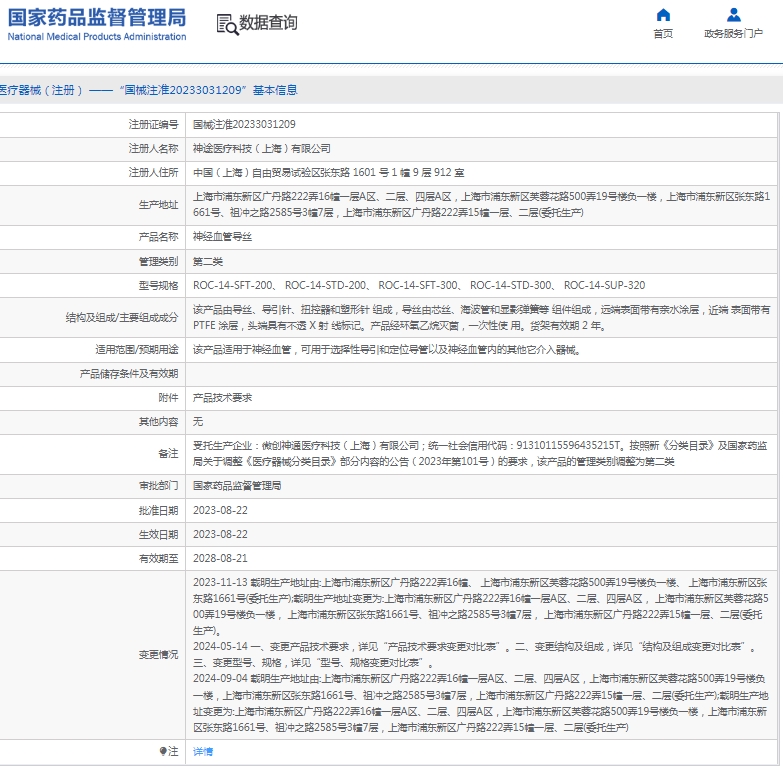Image resolution: width=783 pixels, height=771 pixels.
Task: Click the 2024-09-04 change record
Action: [x=480, y=703]
